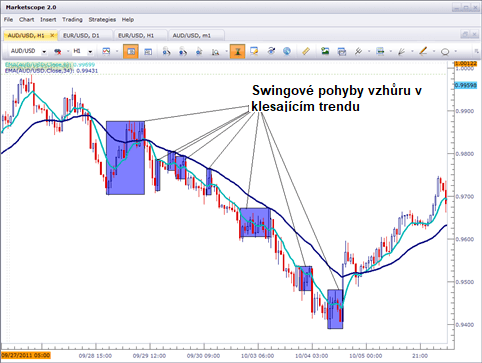482x363 pixels.
Task: Click the chart note with pencil icon
Action: tap(254, 51)
